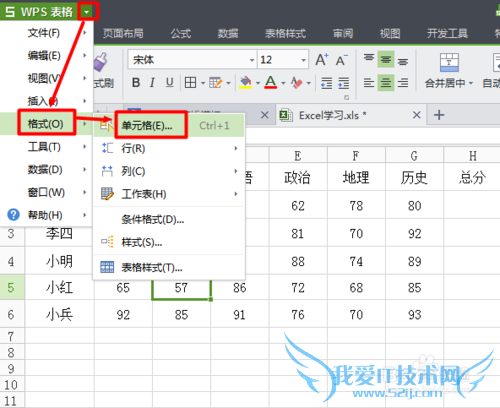
Task: Expand the 列(C) submenu
Action: [133, 171]
